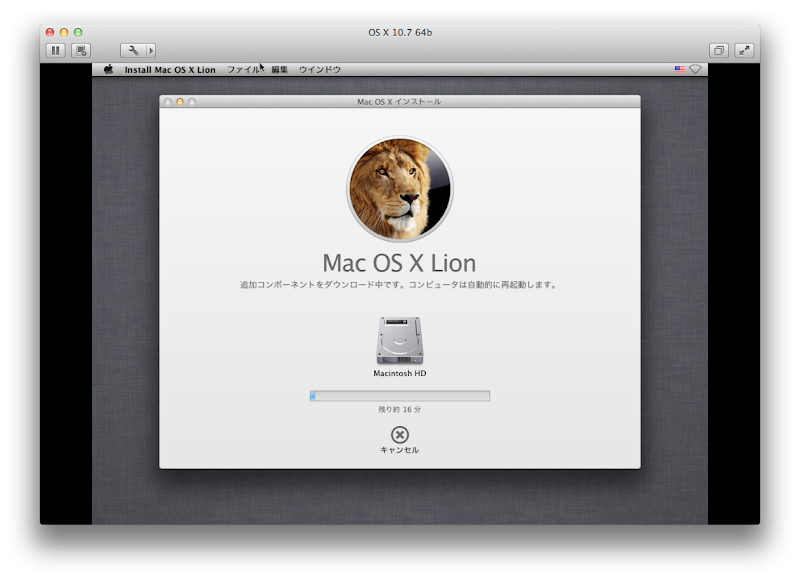Screen dimensions: 800x580
Task: Click the Wi-Fi status icon
Action: pos(695,69)
